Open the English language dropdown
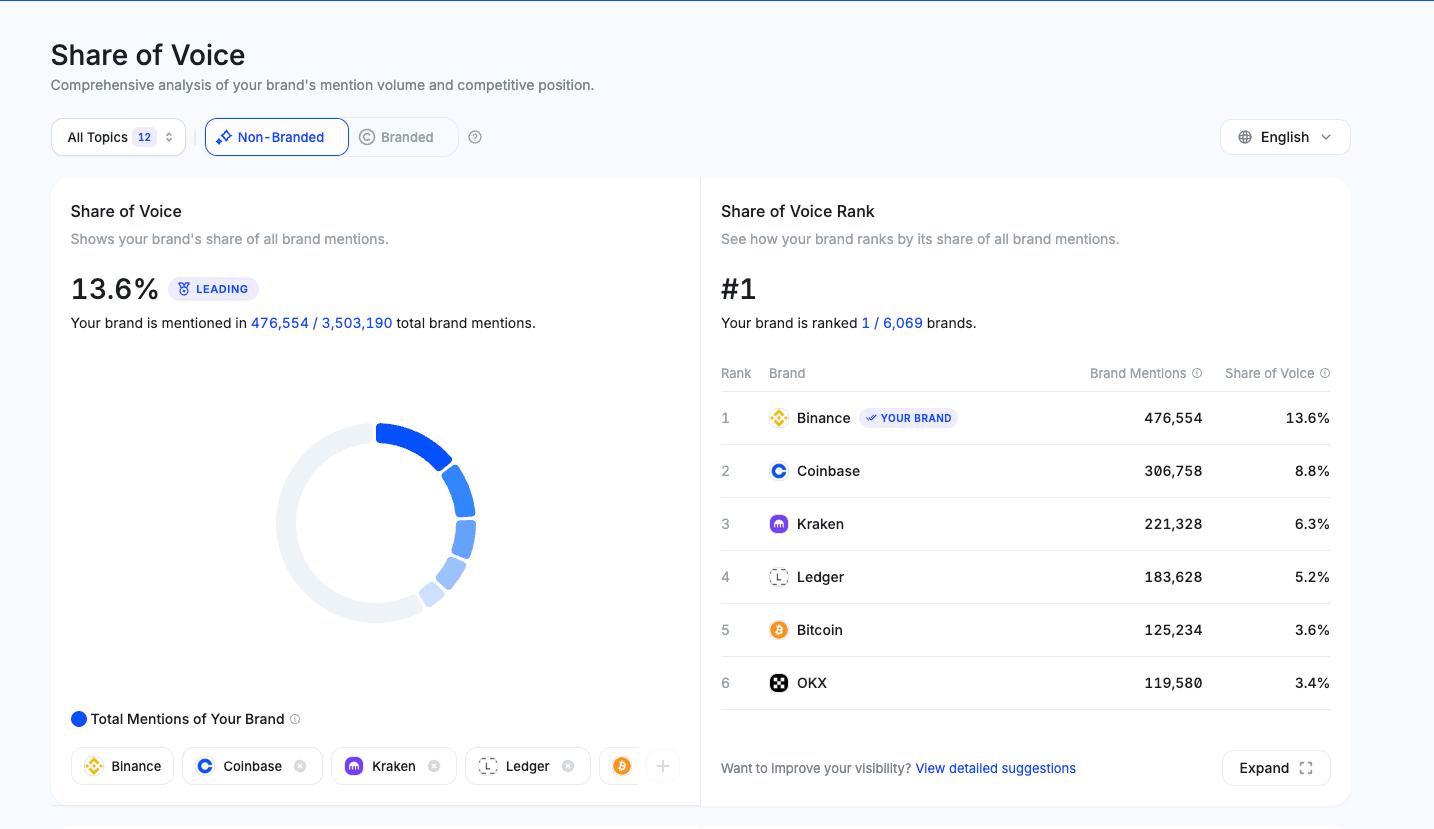 click(x=1284, y=137)
